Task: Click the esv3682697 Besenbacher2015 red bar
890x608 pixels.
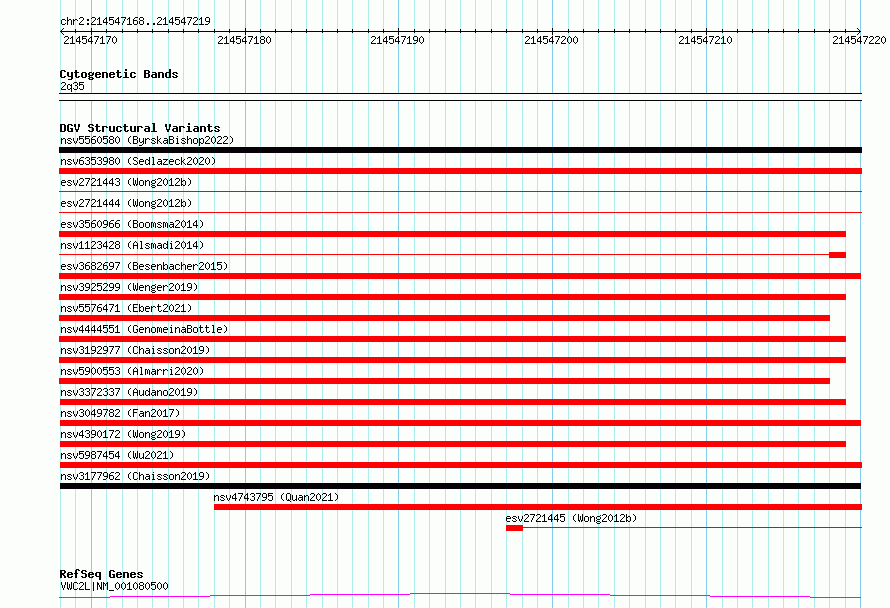Action: [460, 276]
